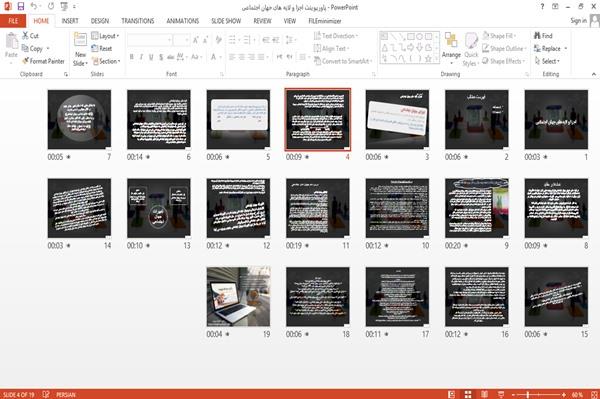The width and height of the screenshot is (600, 399).
Task: Toggle Italic formatting in Font group
Action: pos(141,57)
